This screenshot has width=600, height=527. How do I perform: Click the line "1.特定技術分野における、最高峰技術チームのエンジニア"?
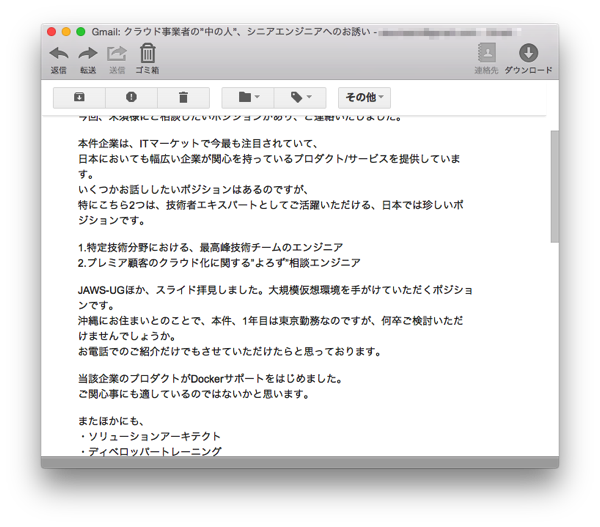[x=210, y=248]
